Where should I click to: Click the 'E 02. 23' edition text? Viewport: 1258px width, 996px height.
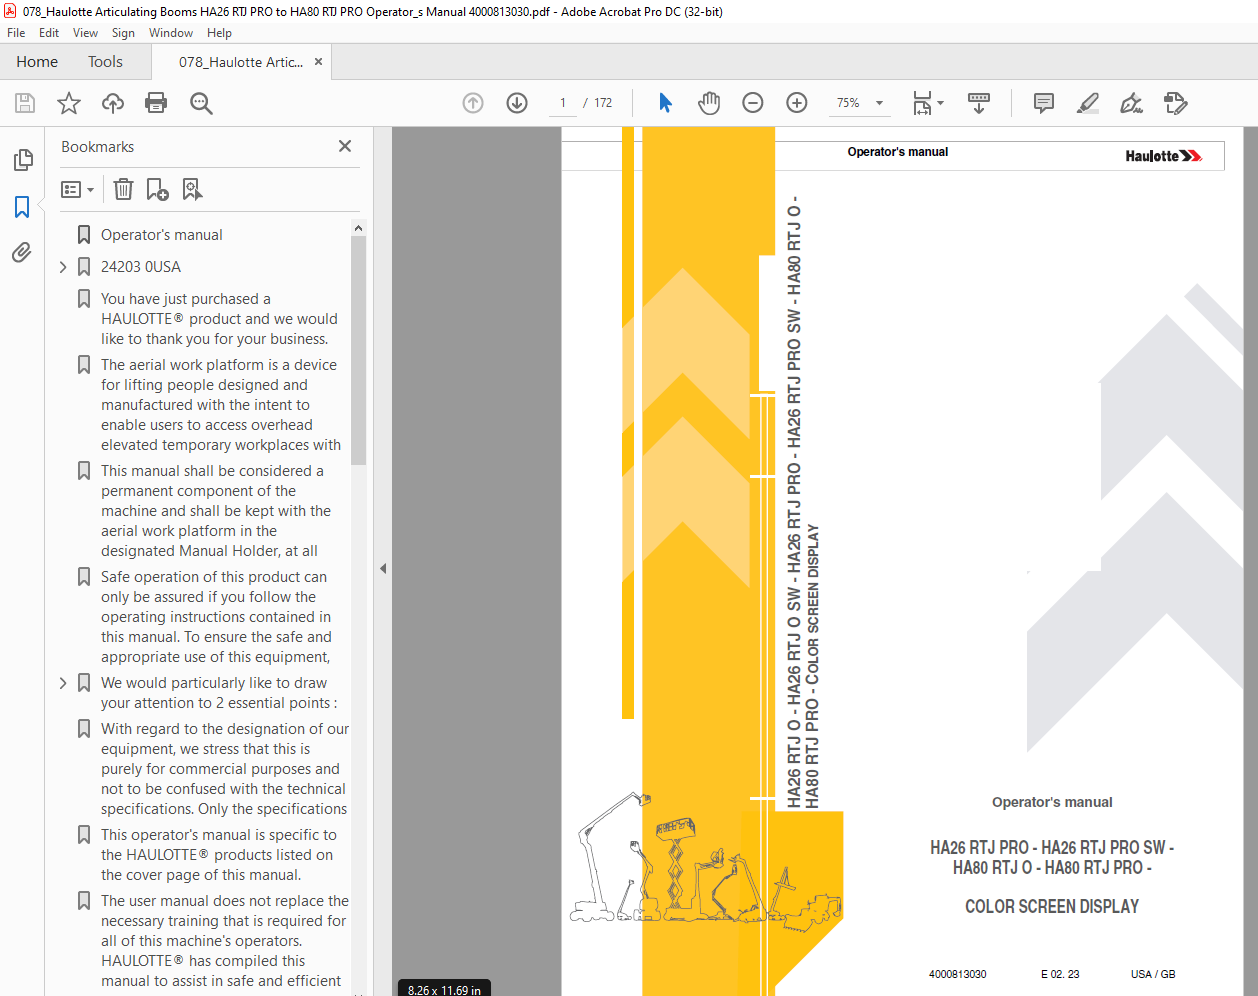point(1060,974)
